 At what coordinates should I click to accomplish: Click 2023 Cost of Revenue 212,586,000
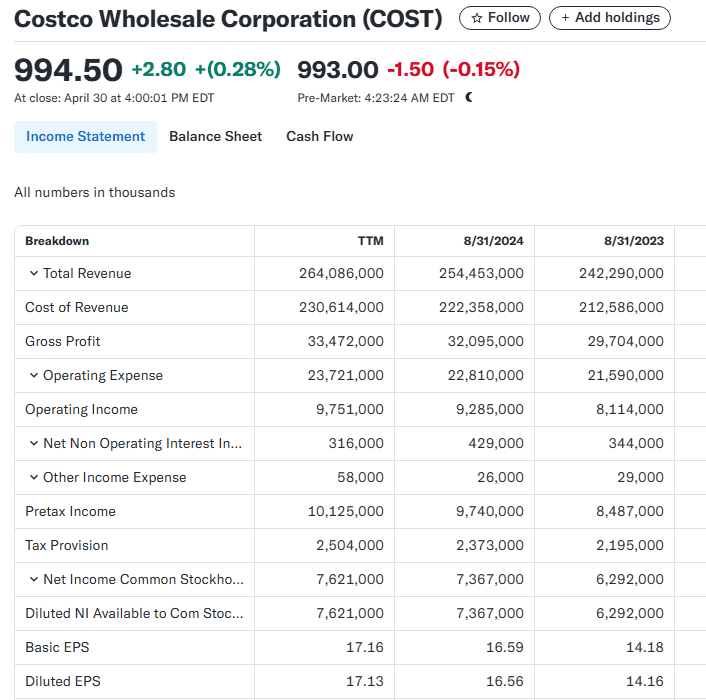(621, 307)
